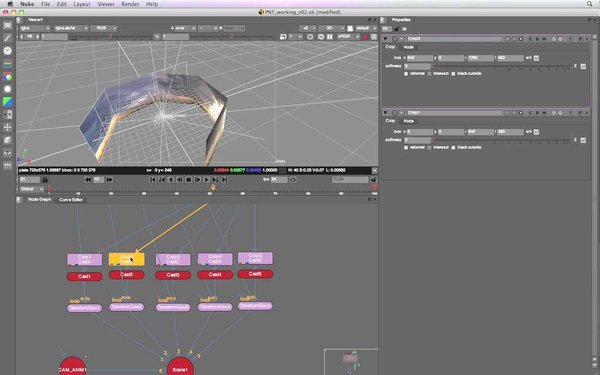
Task: Click the stop playback button
Action: click(188, 179)
